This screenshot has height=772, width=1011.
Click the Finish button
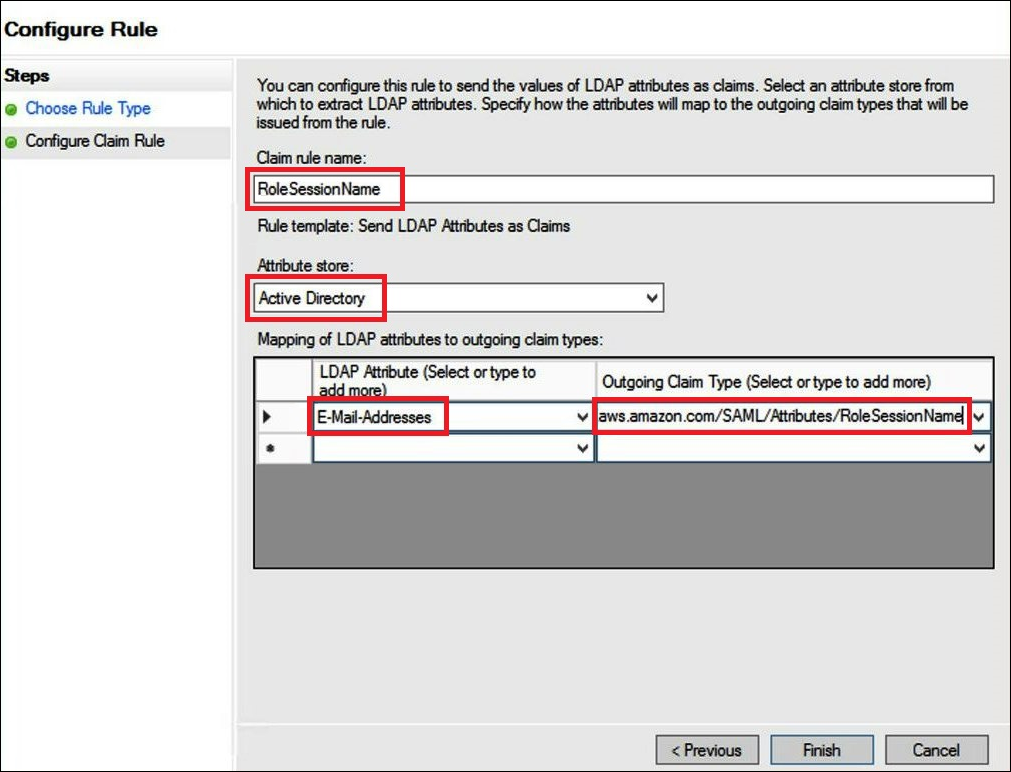pyautogui.click(x=822, y=750)
